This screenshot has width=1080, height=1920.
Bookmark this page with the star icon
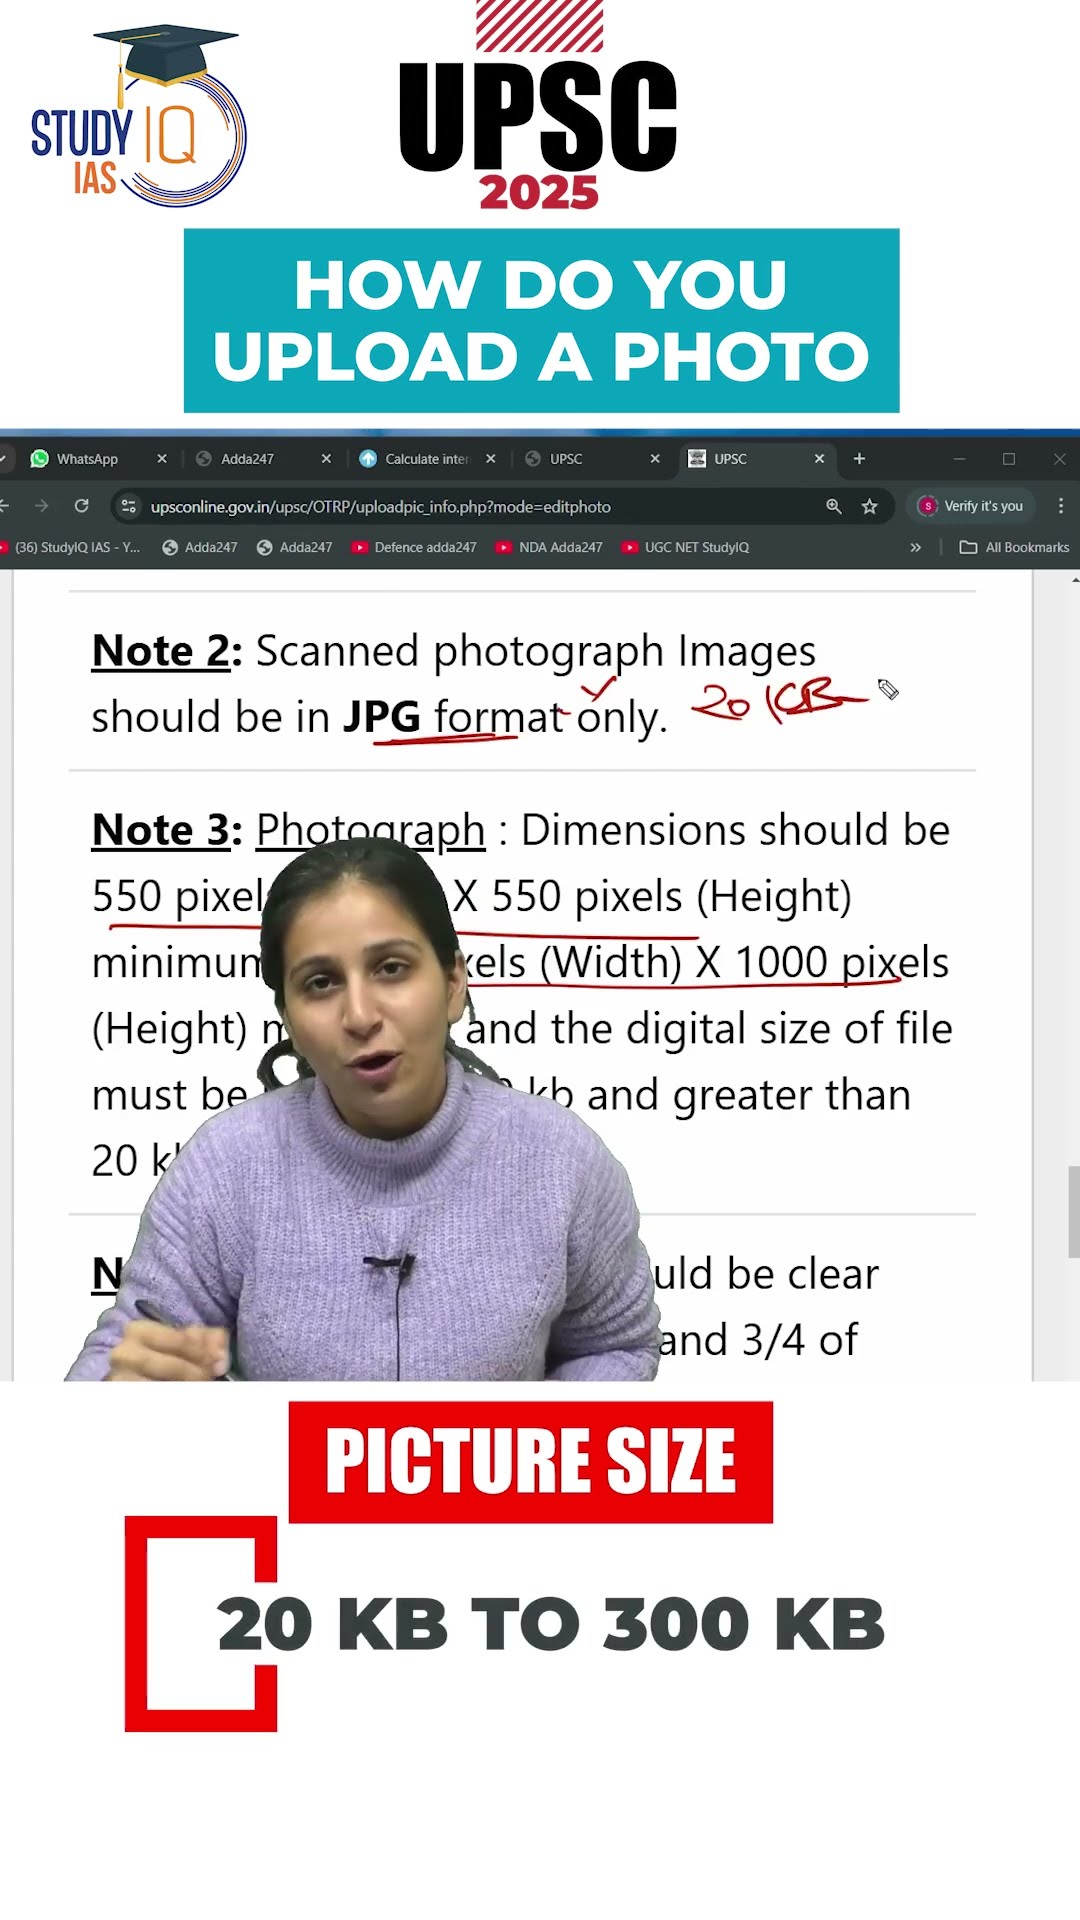pos(870,506)
